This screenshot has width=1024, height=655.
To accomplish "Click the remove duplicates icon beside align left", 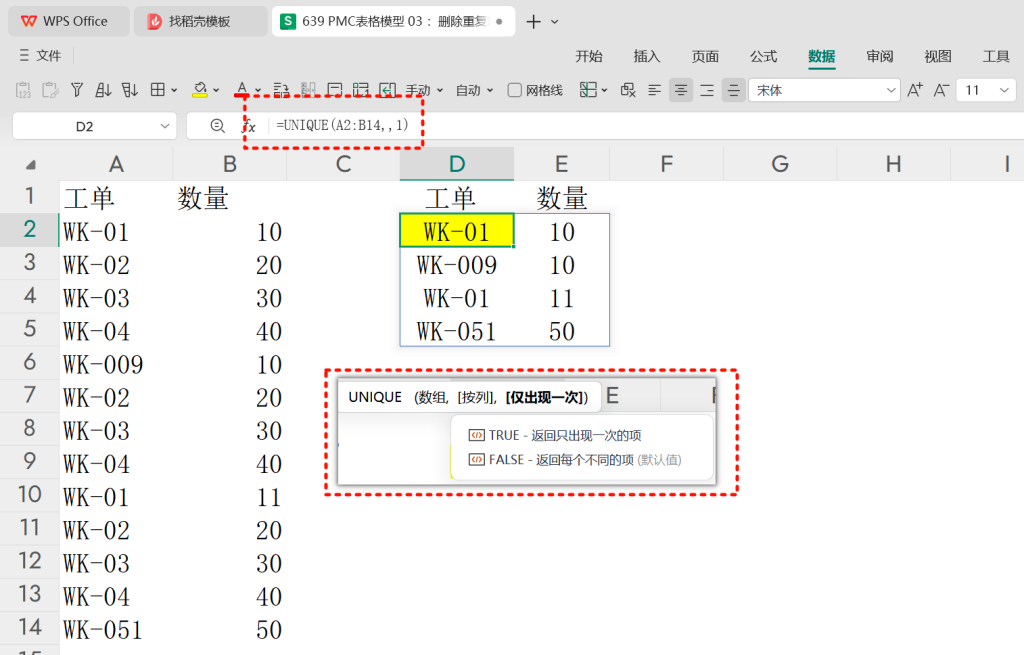I will click(628, 90).
